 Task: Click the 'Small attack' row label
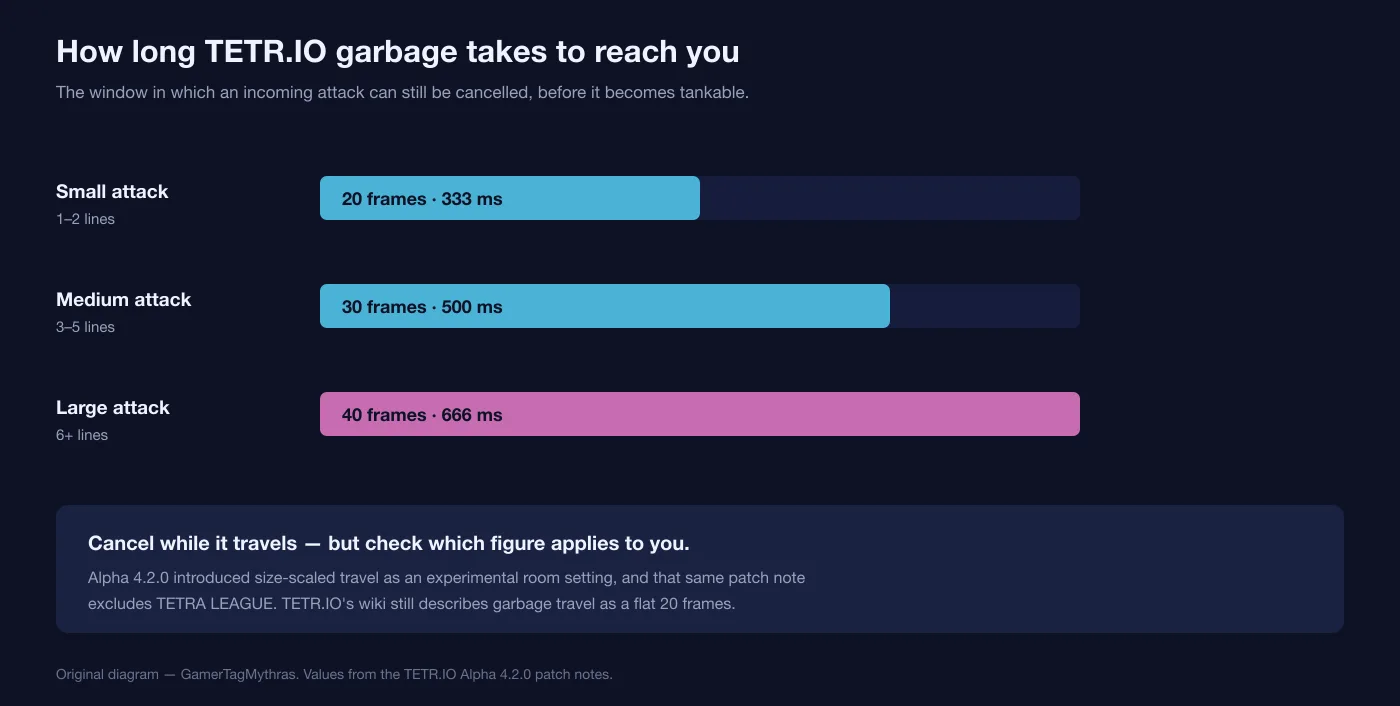112,191
